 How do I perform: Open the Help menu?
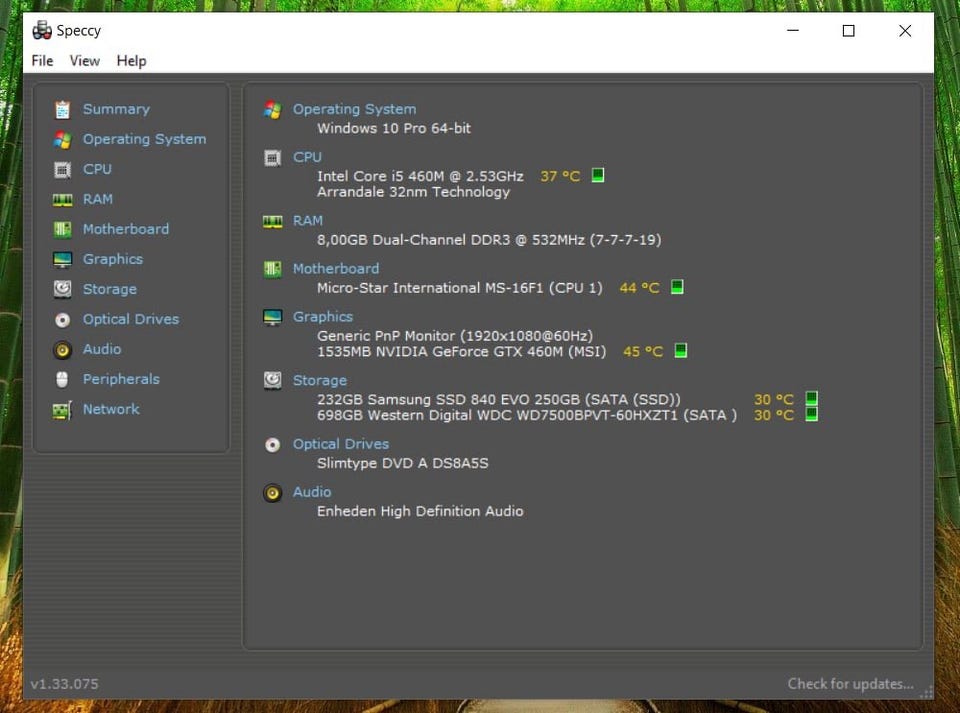(x=131, y=61)
